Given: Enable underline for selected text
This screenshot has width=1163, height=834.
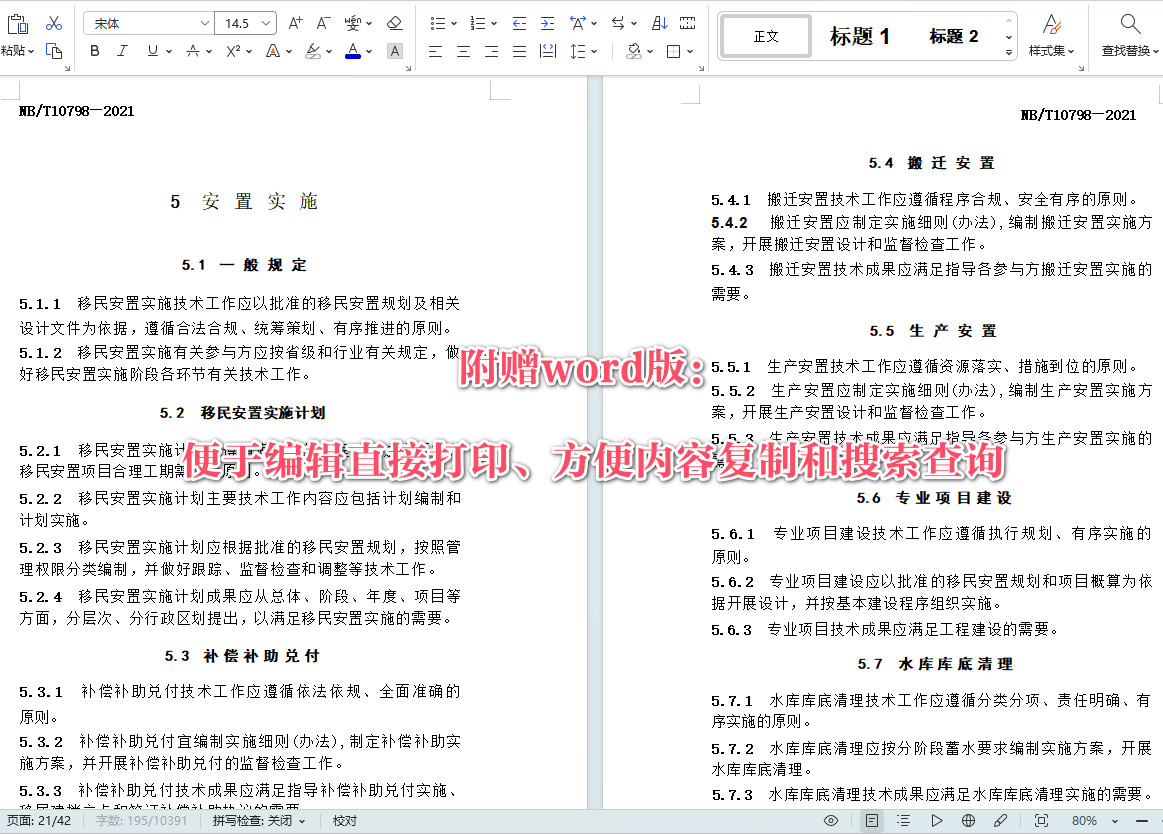Looking at the screenshot, I should click(x=152, y=50).
